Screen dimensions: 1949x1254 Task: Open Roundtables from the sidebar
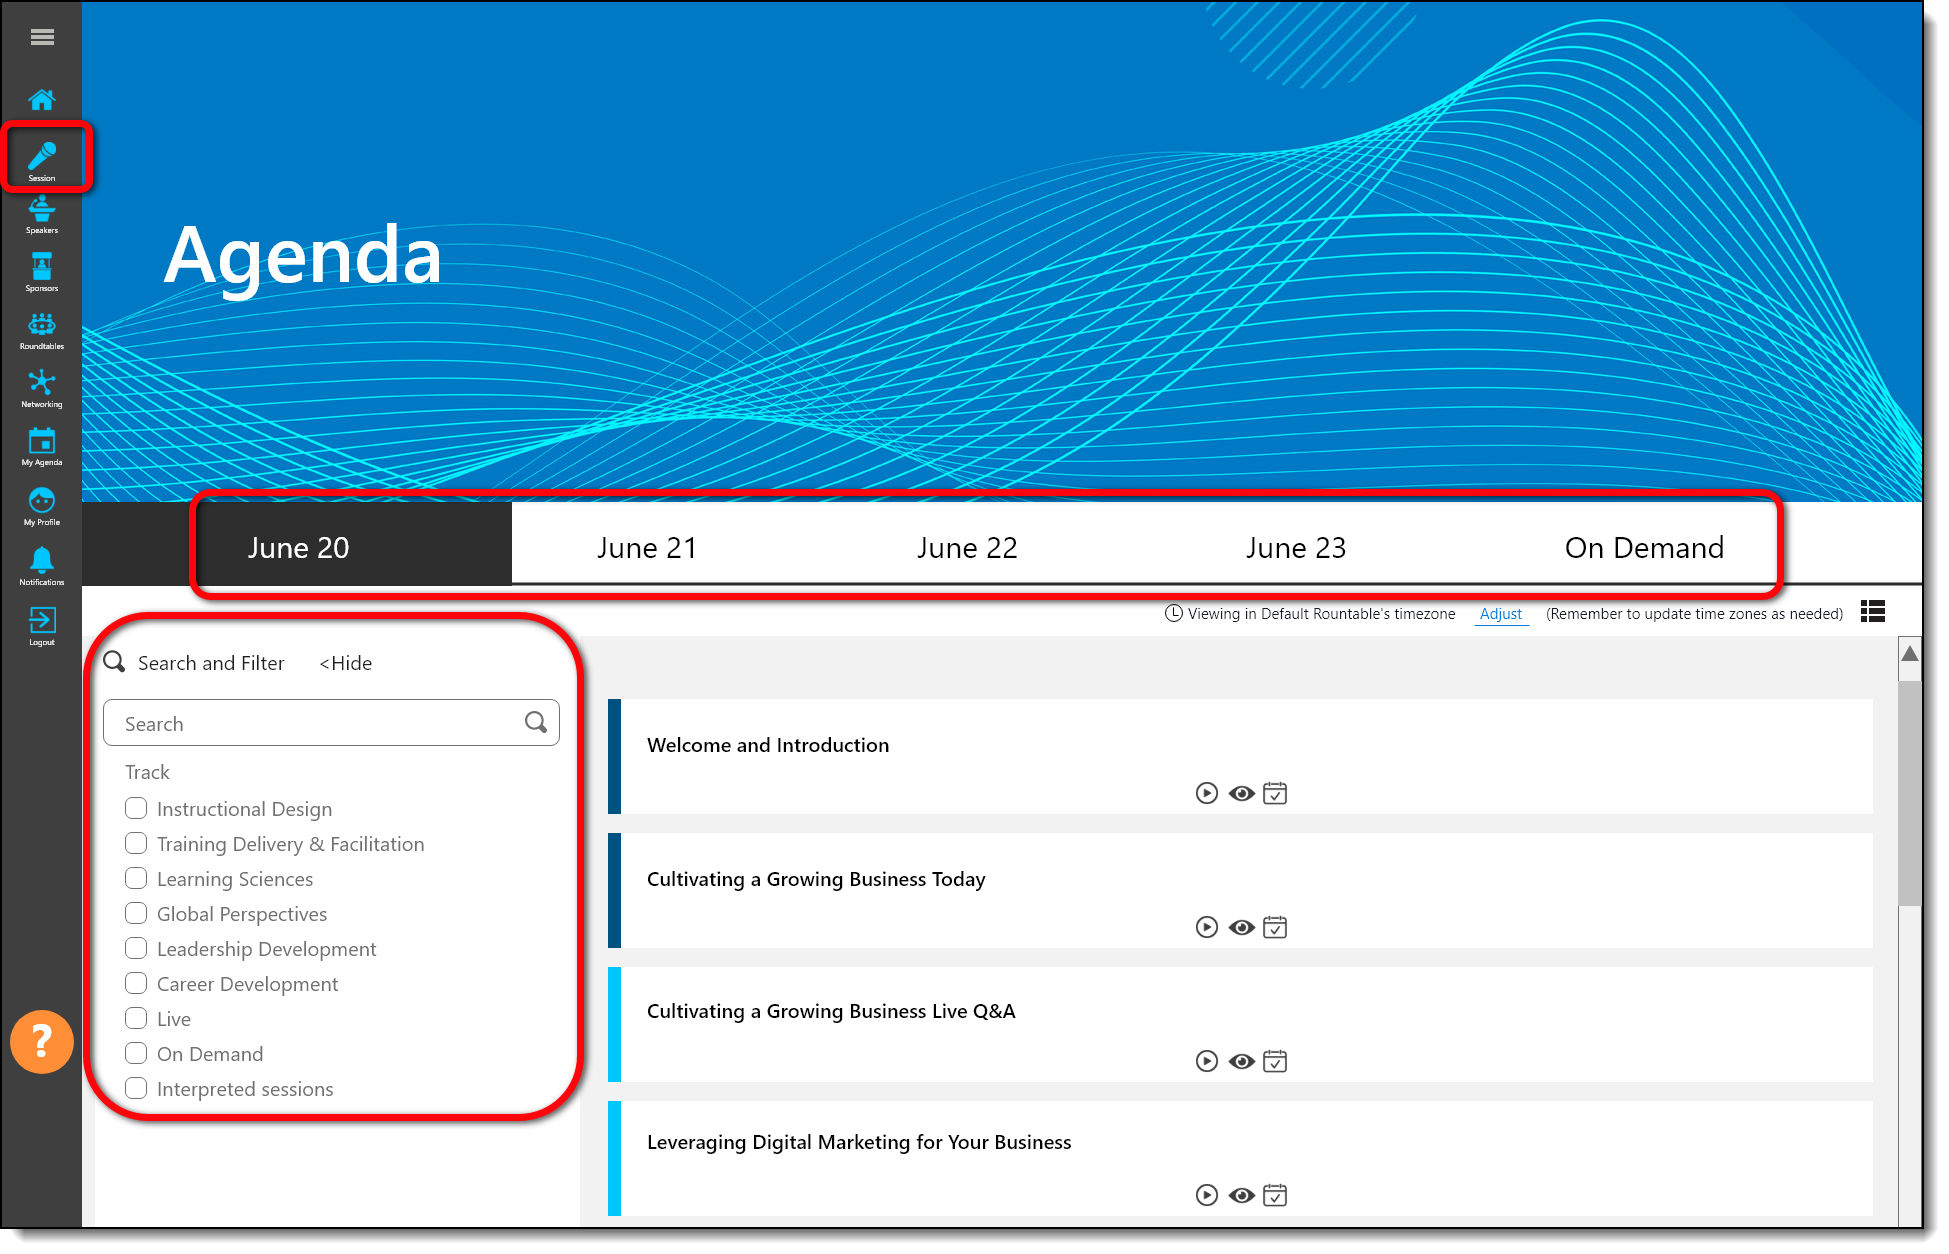[42, 330]
